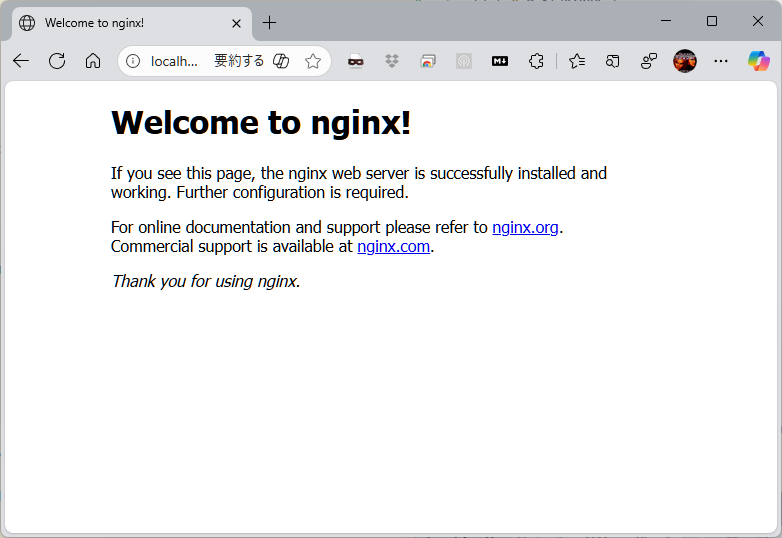View site information for localhost
782x538 pixels.
coord(133,61)
